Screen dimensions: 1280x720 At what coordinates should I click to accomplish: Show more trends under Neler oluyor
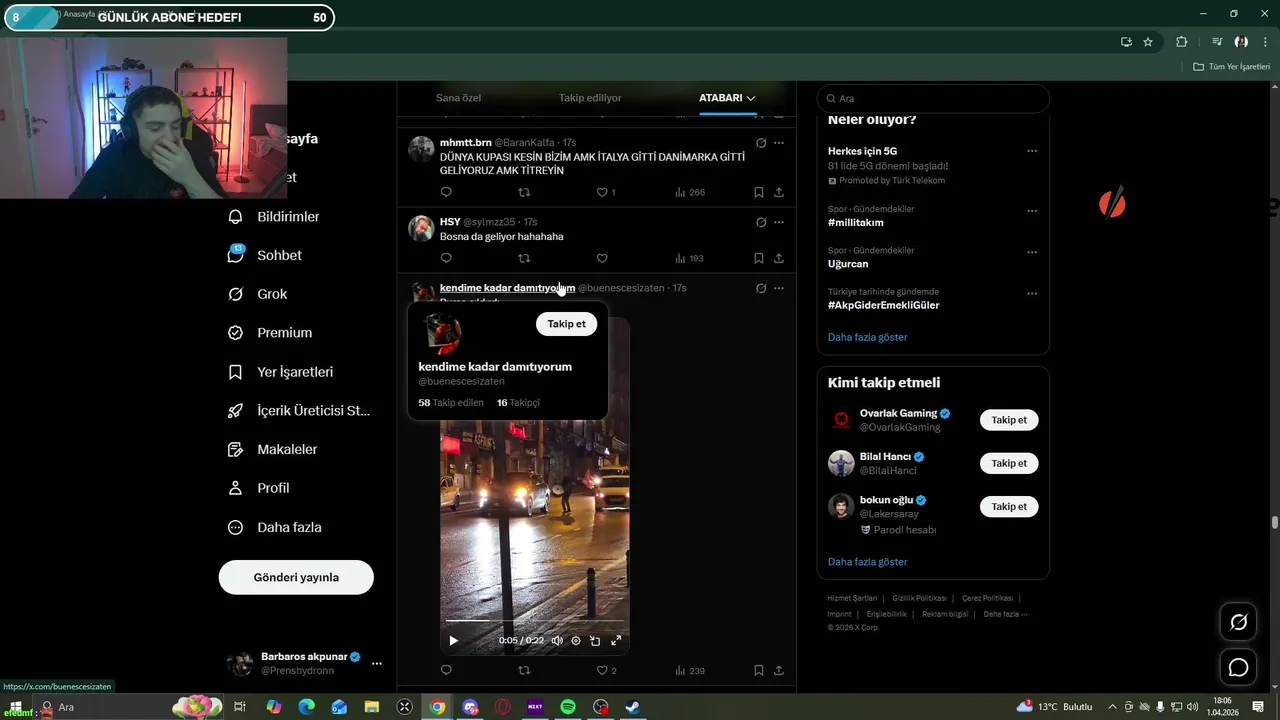[x=867, y=337]
